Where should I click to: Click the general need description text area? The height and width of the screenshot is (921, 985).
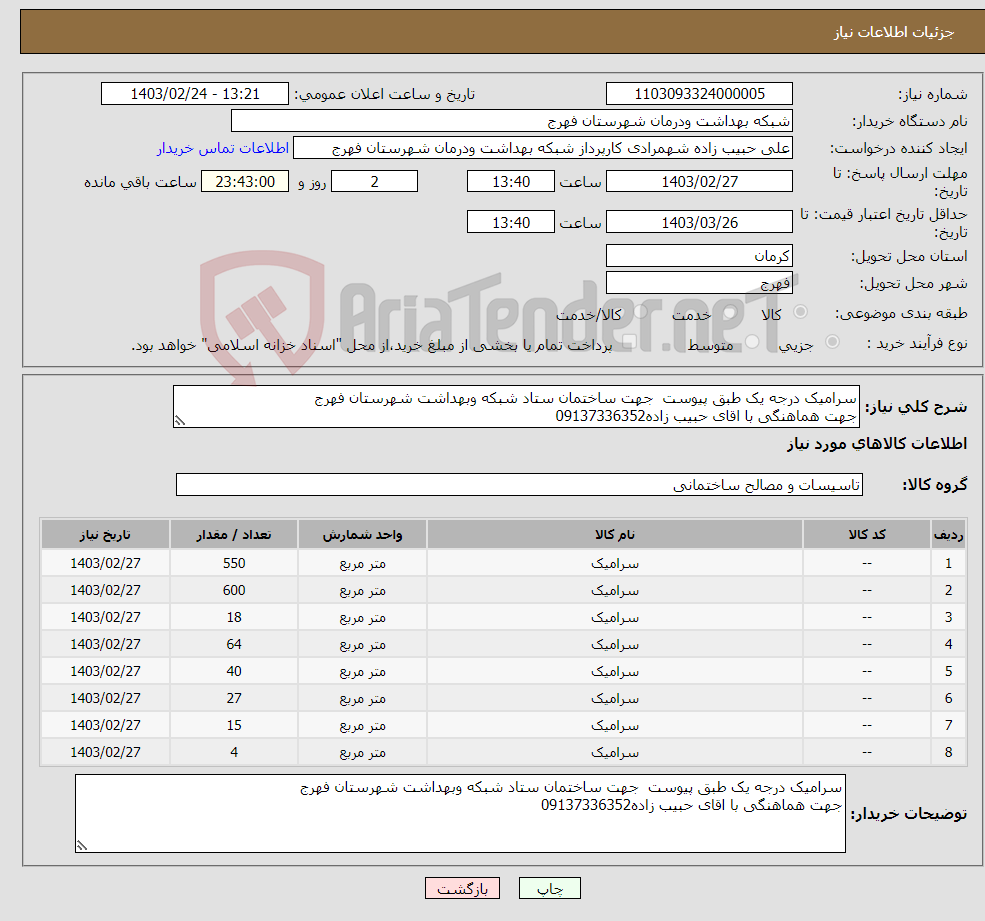coord(516,406)
